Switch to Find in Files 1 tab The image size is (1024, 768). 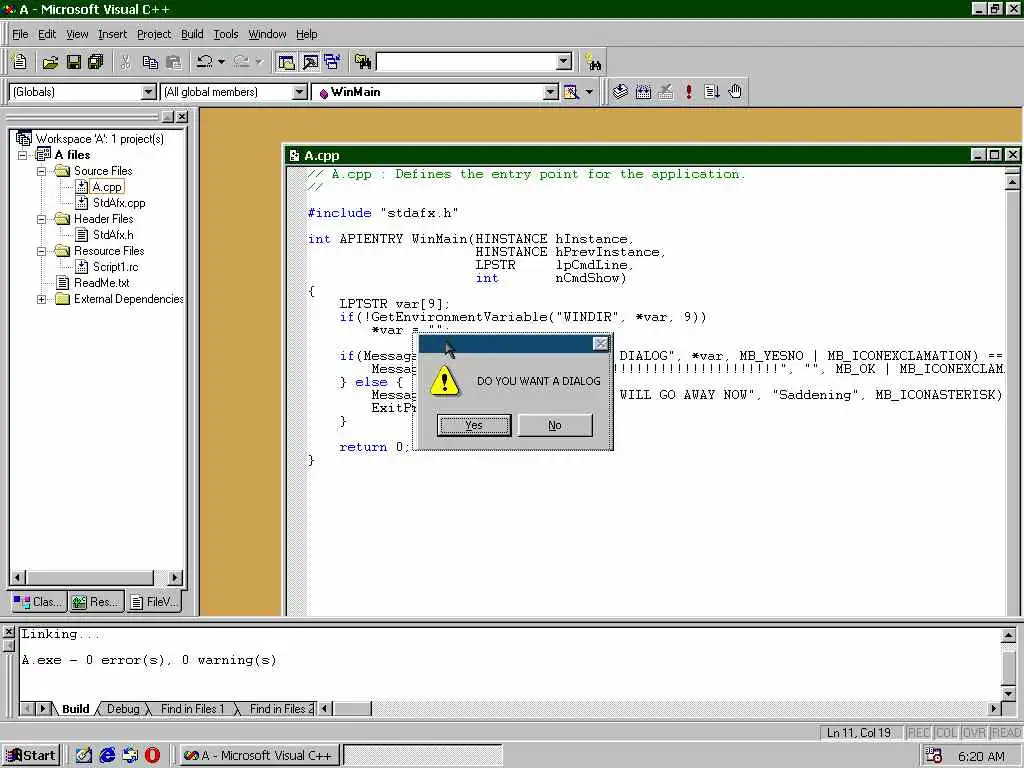click(x=192, y=709)
